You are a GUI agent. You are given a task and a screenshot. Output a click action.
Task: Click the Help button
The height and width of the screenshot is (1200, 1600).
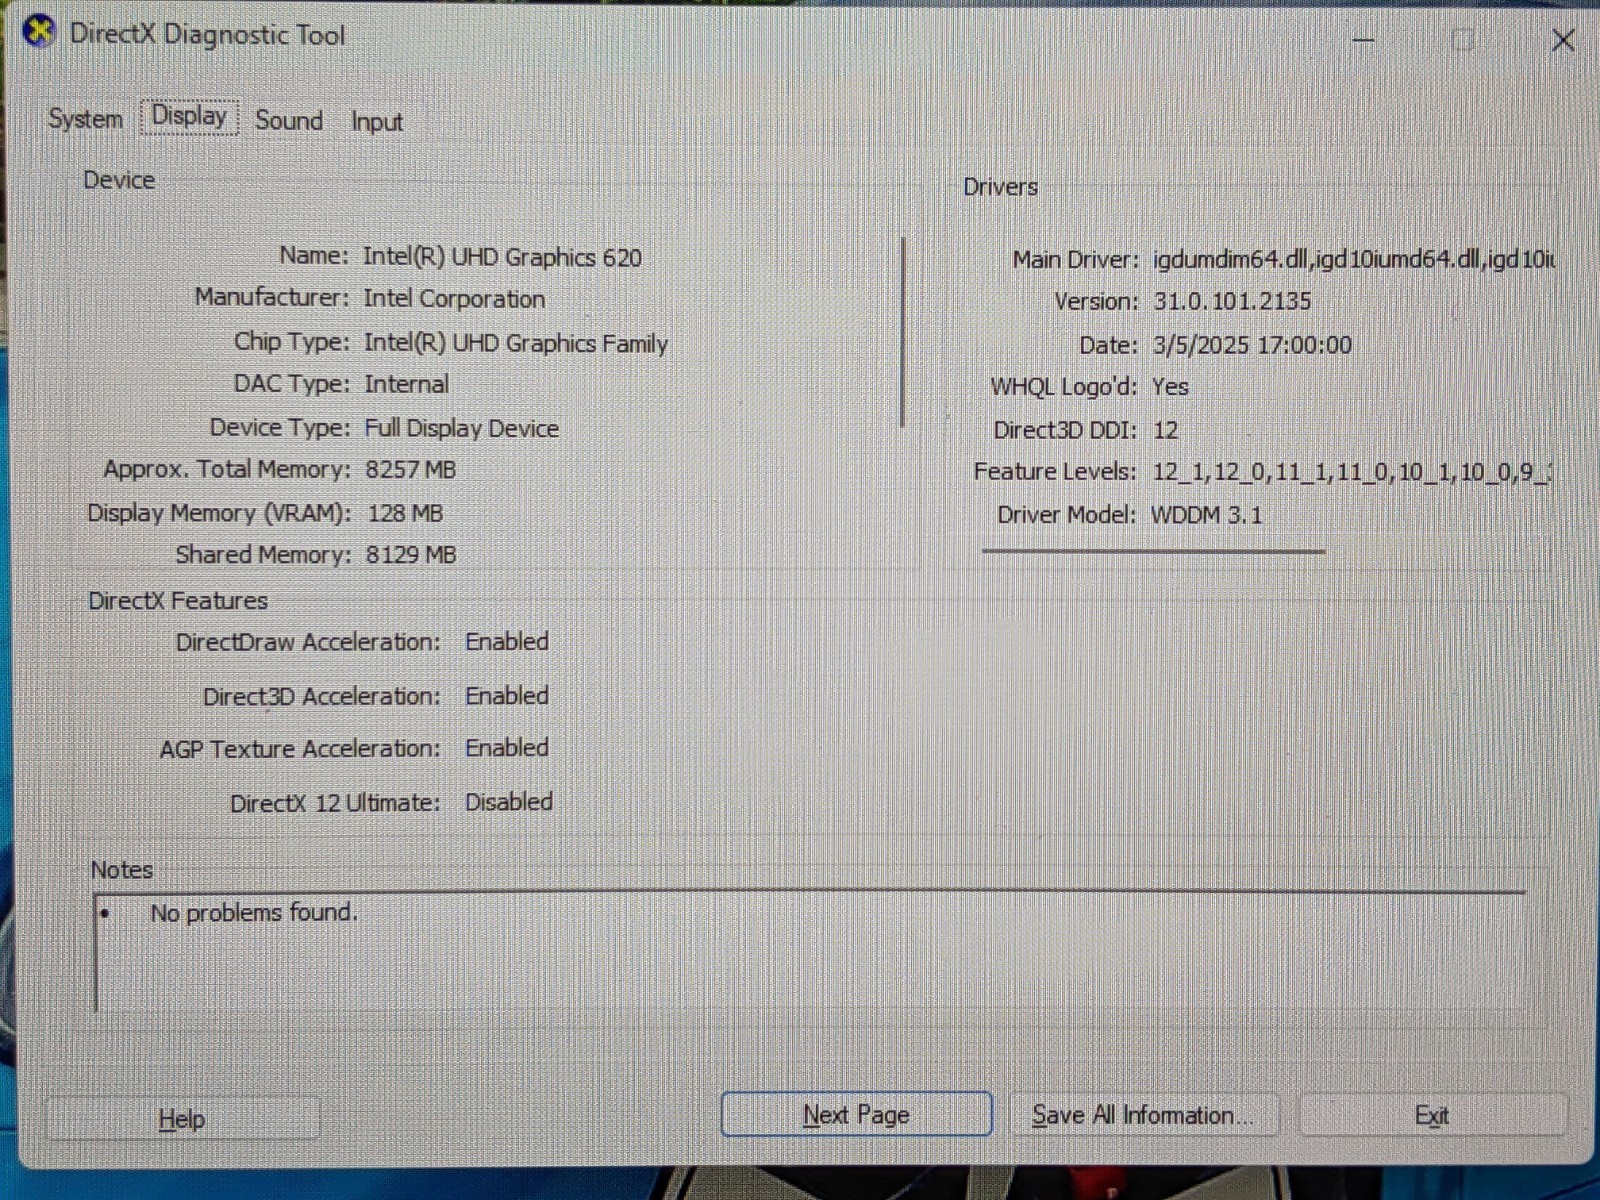[x=182, y=1119]
